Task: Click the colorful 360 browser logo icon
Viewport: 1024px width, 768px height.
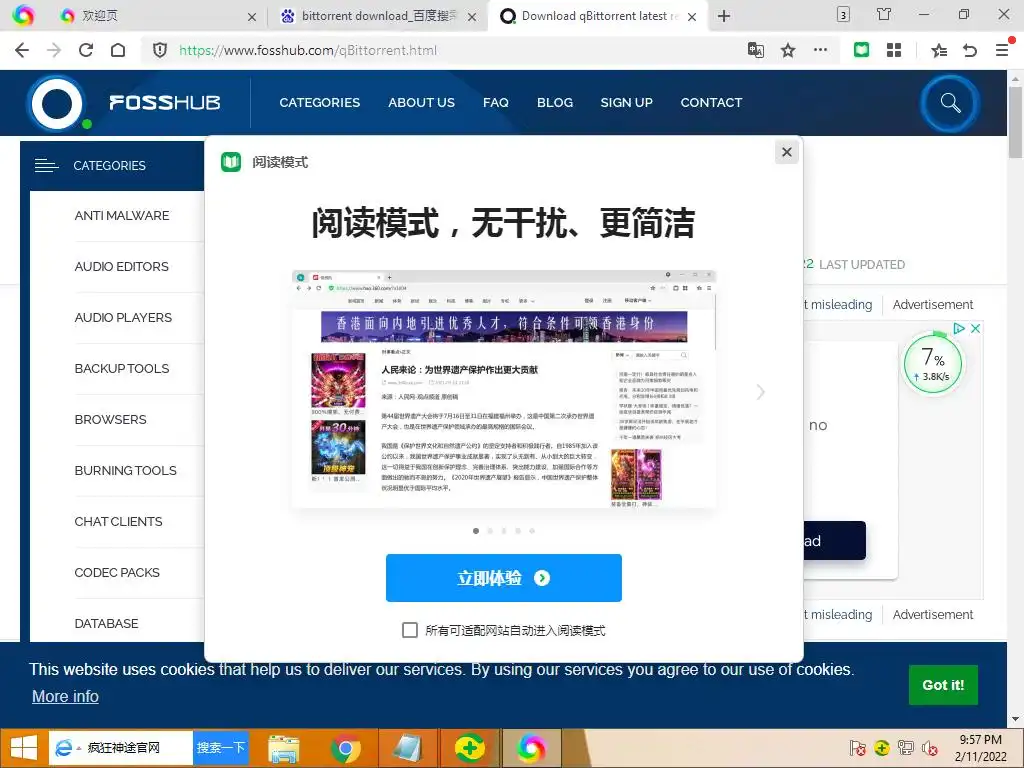Action: coord(23,16)
